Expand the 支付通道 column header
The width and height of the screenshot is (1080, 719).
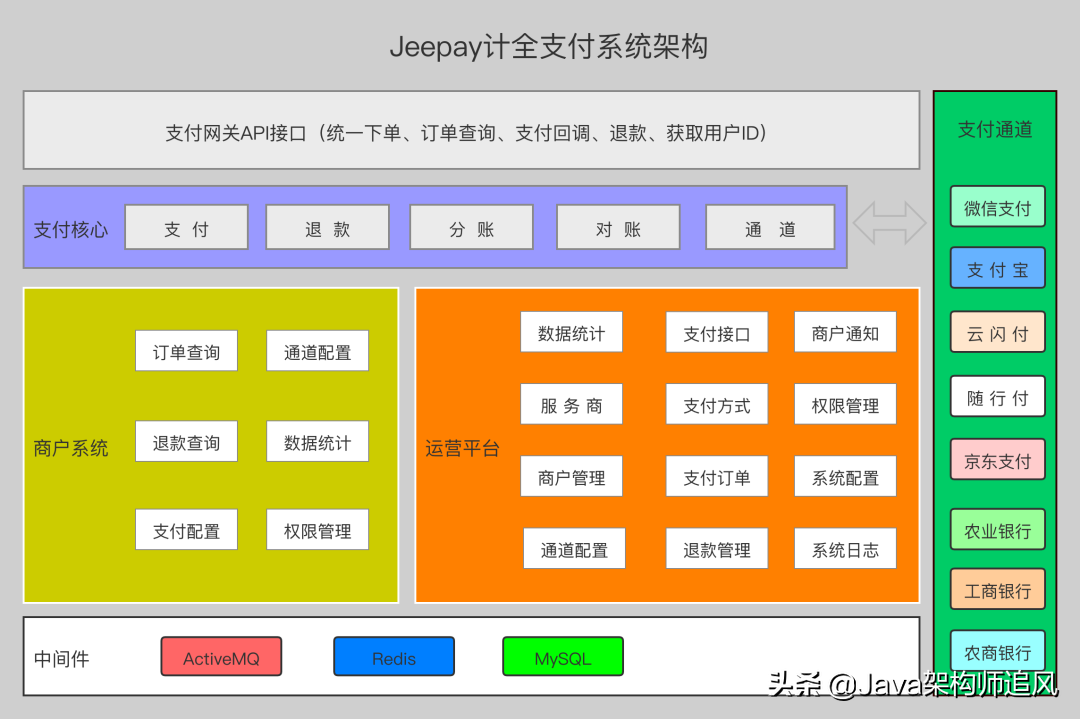point(995,130)
